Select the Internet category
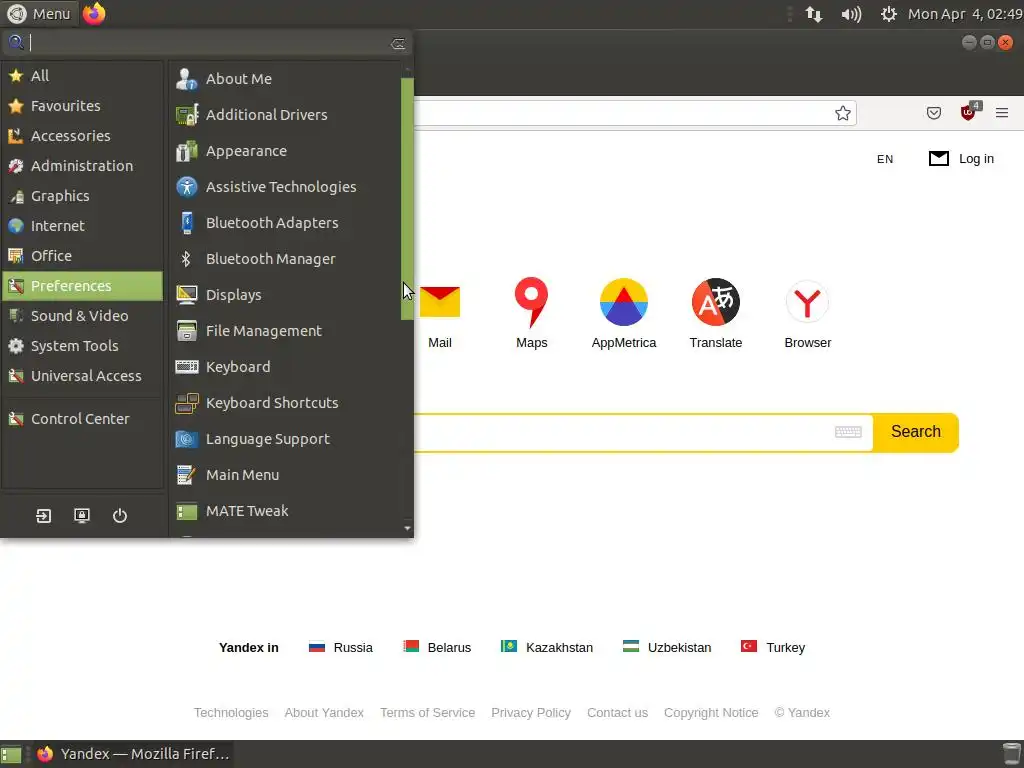1024x768 pixels. [82, 226]
